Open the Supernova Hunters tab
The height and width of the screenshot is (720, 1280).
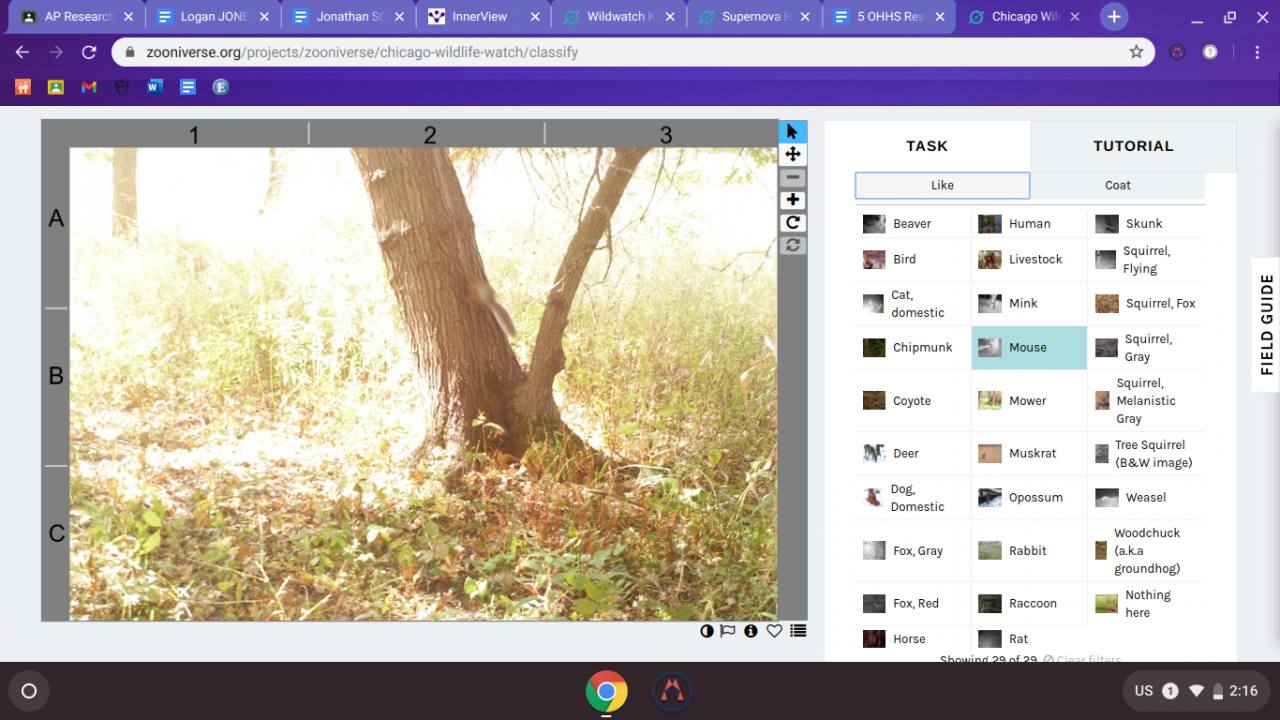tap(754, 17)
